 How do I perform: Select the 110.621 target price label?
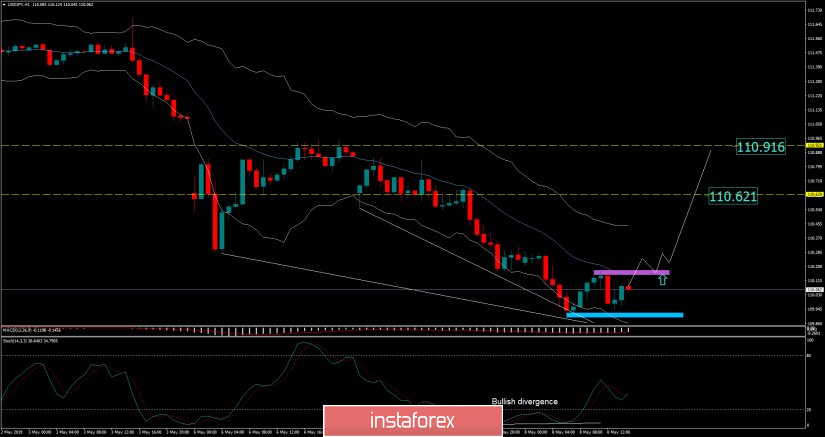click(x=733, y=197)
